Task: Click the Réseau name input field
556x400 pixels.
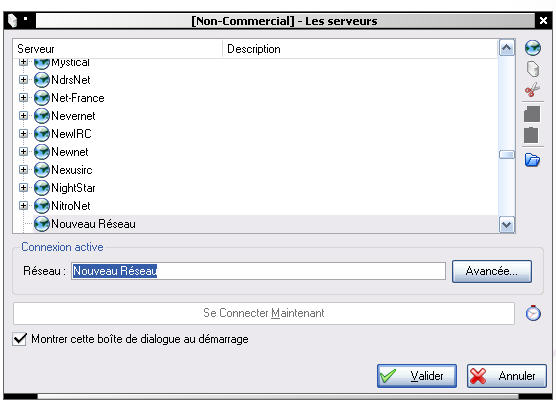Action: click(x=258, y=271)
